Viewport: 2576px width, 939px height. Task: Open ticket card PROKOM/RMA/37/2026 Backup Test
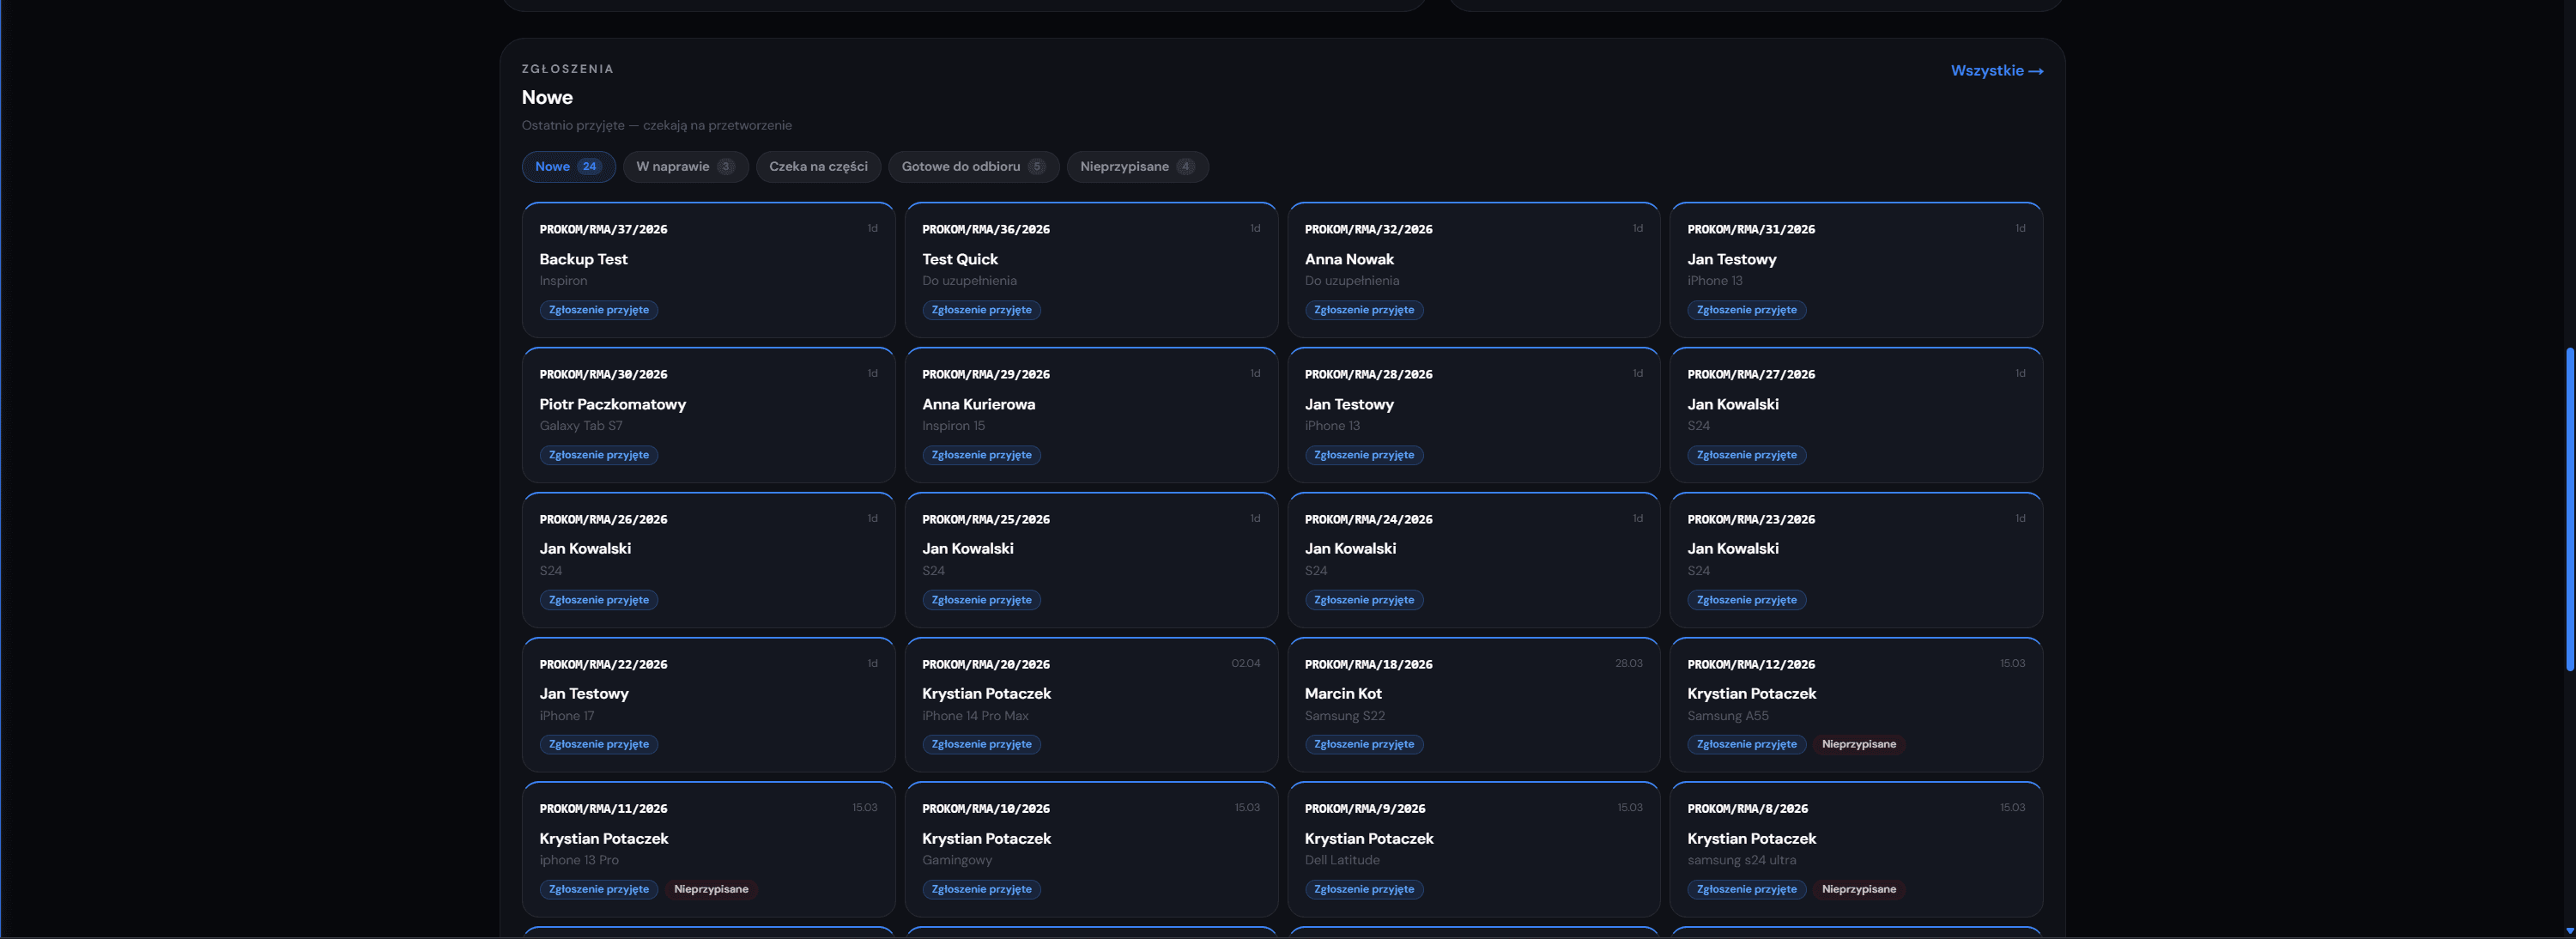708,270
